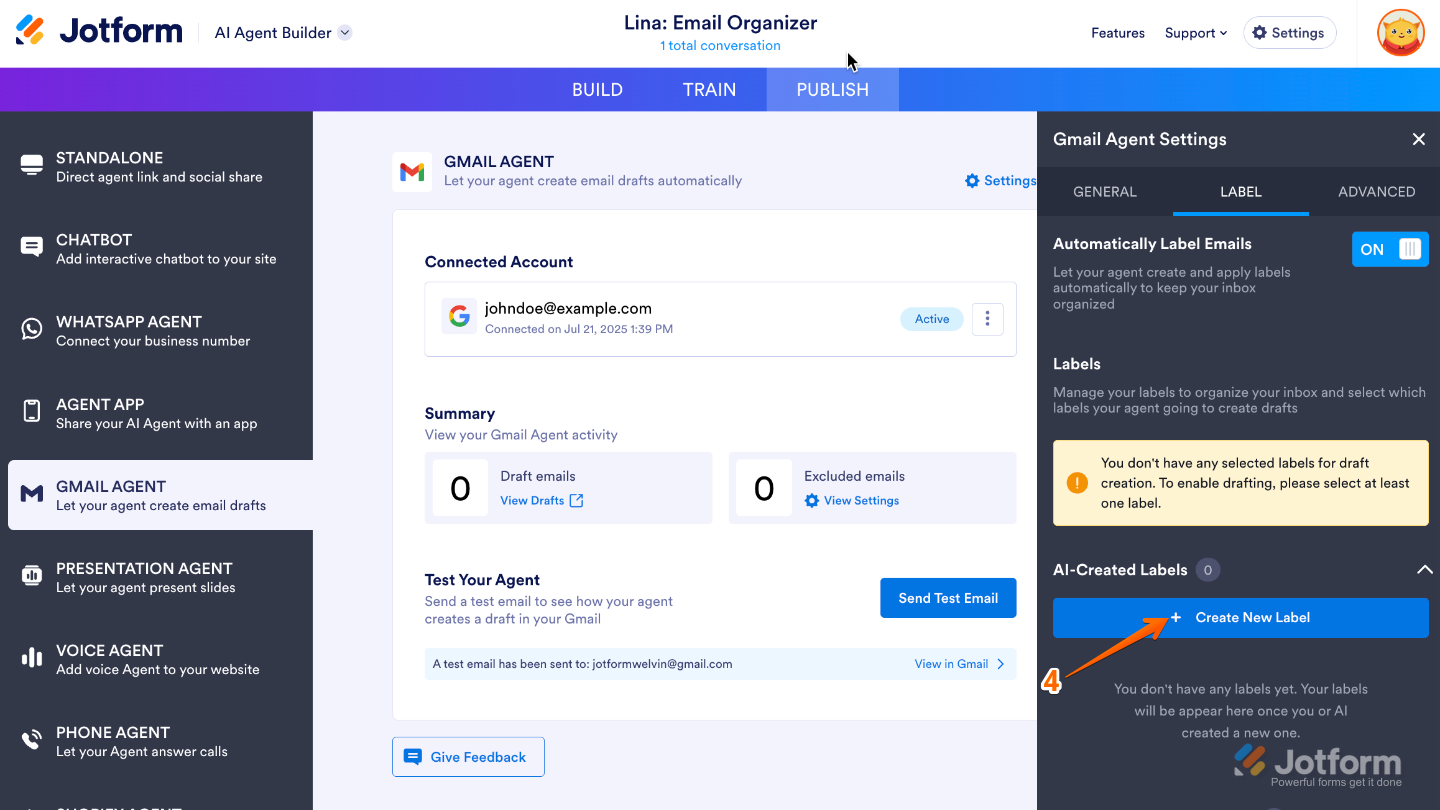Open the ADVANCED settings tab
This screenshot has height=810, width=1440.
click(x=1376, y=192)
